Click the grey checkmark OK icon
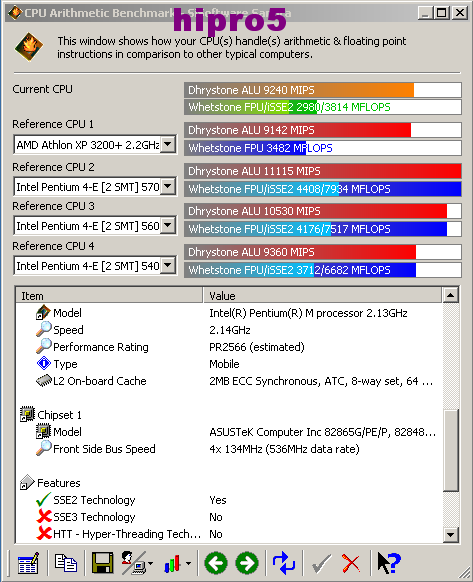473x582 pixels. [322, 563]
